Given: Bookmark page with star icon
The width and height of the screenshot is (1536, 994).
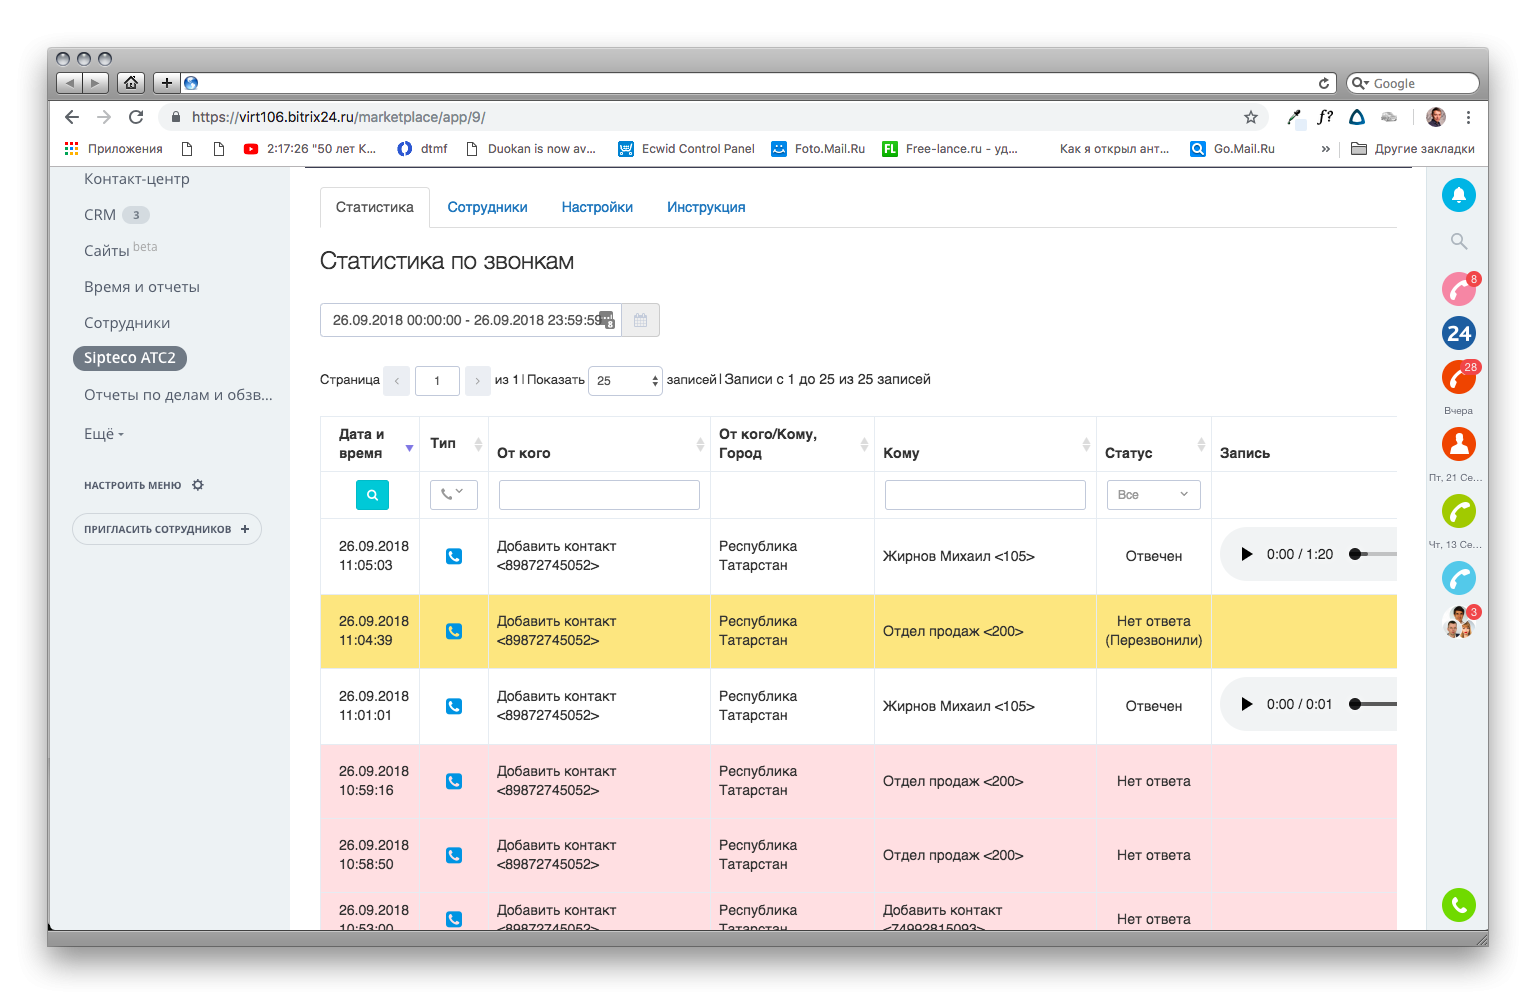Looking at the screenshot, I should pos(1250,117).
